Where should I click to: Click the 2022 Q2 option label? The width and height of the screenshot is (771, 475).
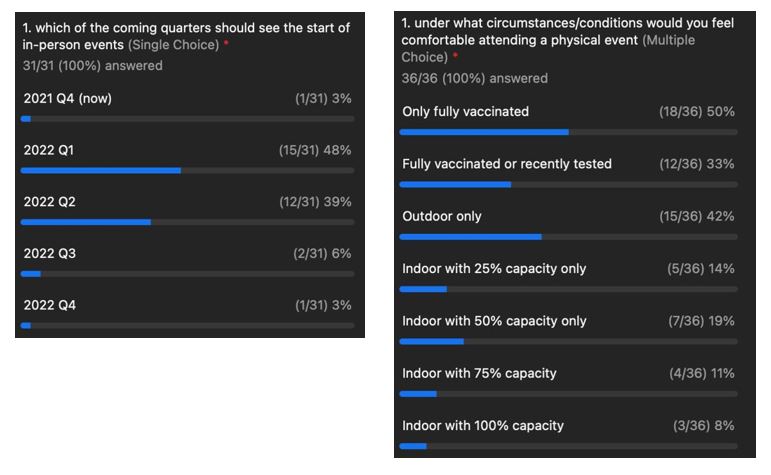click(x=49, y=202)
